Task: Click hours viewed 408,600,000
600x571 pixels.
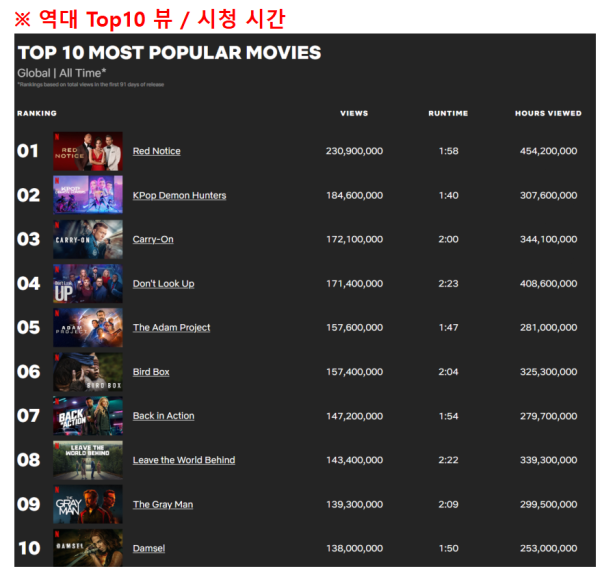Action: pos(548,284)
